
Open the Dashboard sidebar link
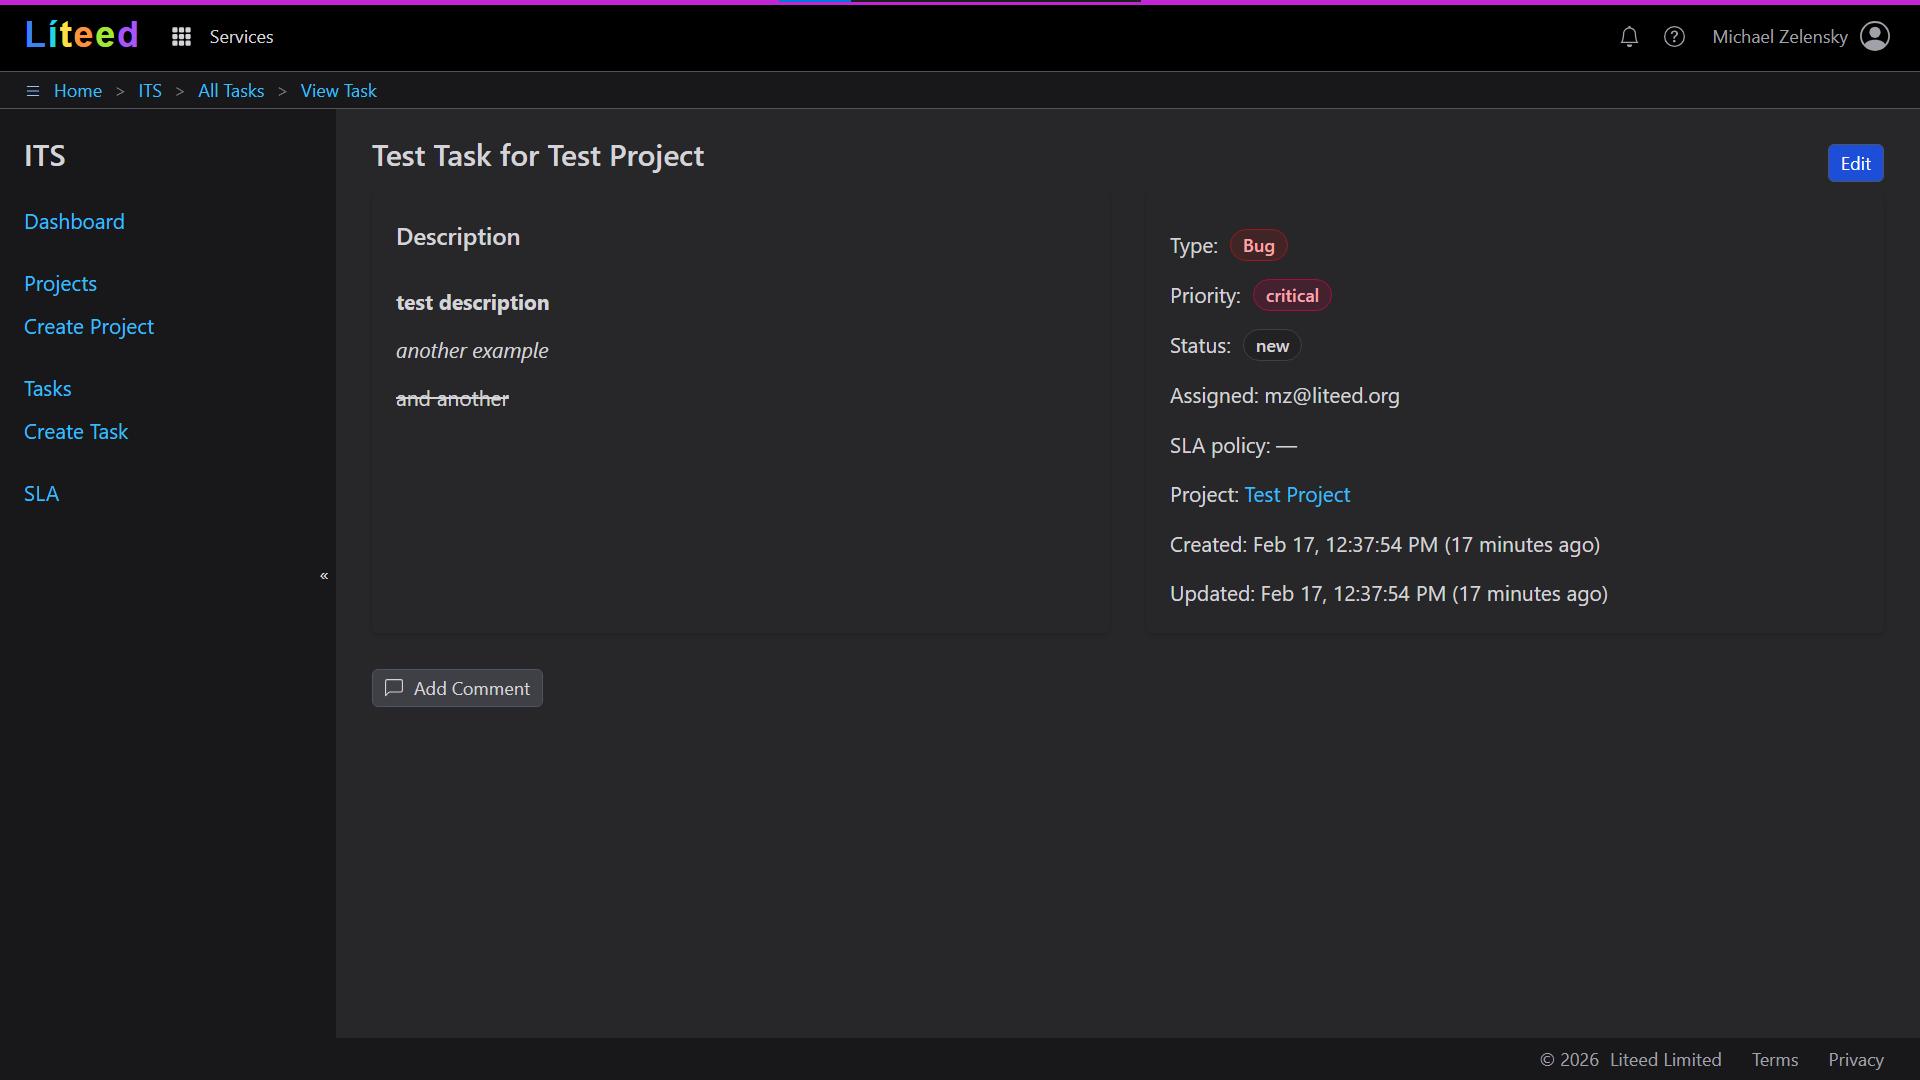[74, 222]
